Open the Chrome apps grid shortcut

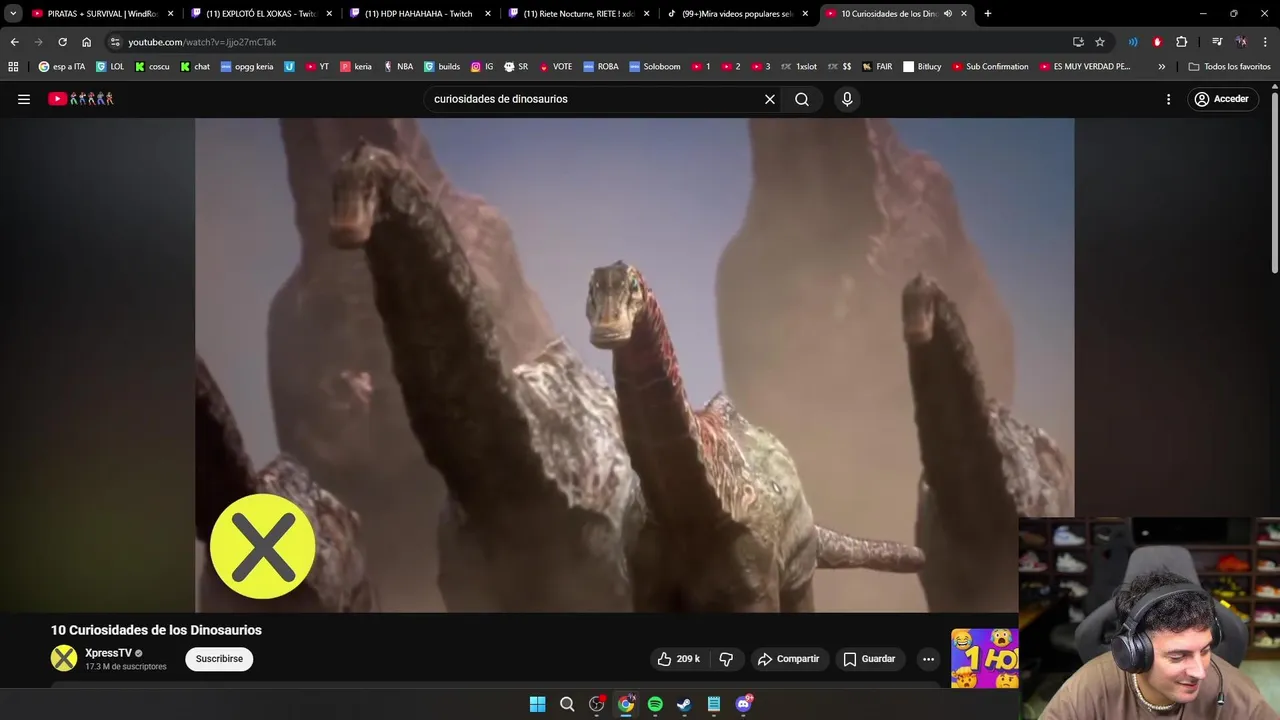(13, 67)
